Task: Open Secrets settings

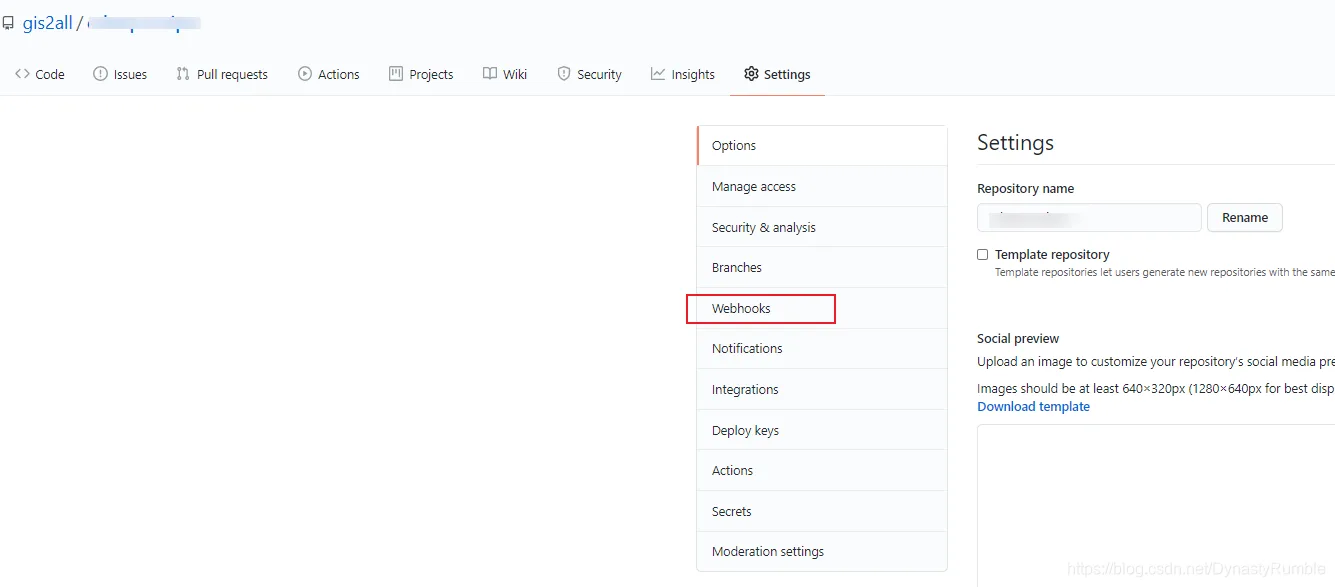Action: tap(822, 512)
